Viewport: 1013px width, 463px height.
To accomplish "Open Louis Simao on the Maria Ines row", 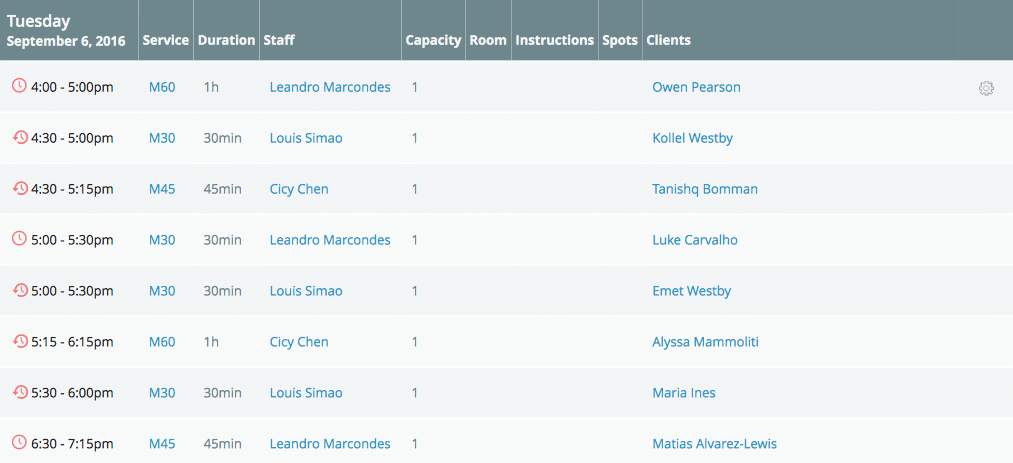I will coord(306,393).
